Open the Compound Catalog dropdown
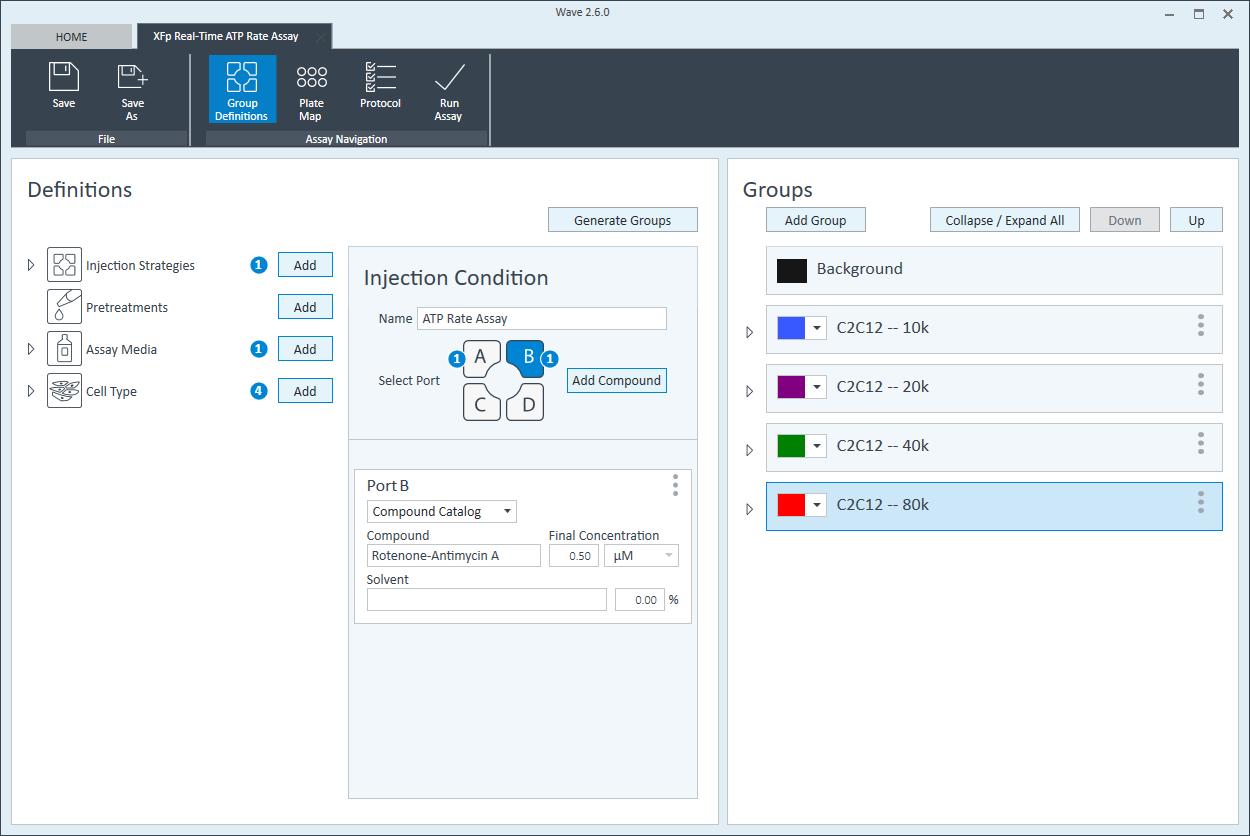Screen dimensions: 1250x836 pyautogui.click(x=441, y=511)
